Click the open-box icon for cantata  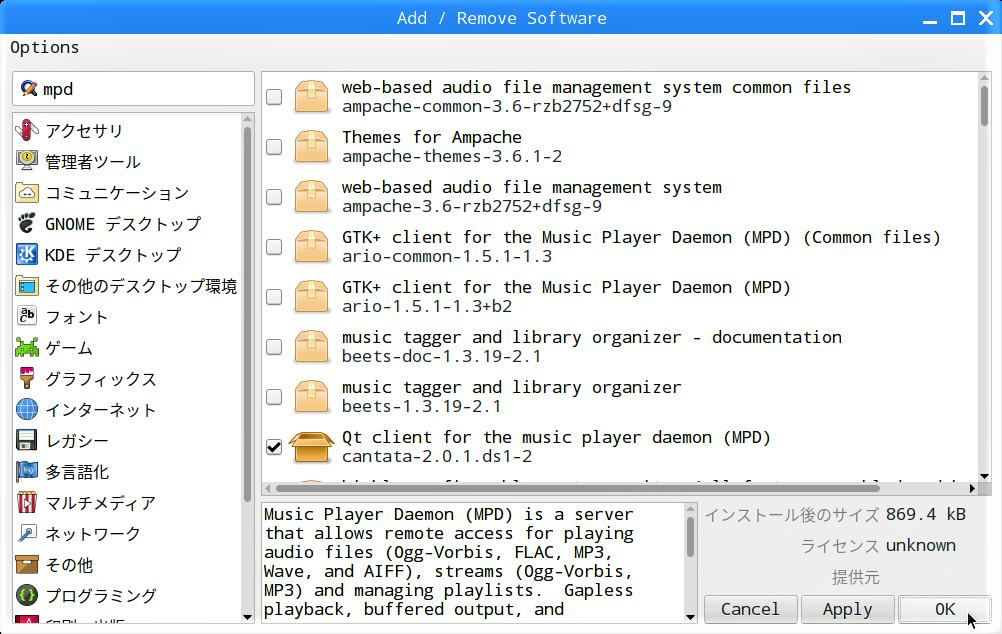(x=311, y=447)
